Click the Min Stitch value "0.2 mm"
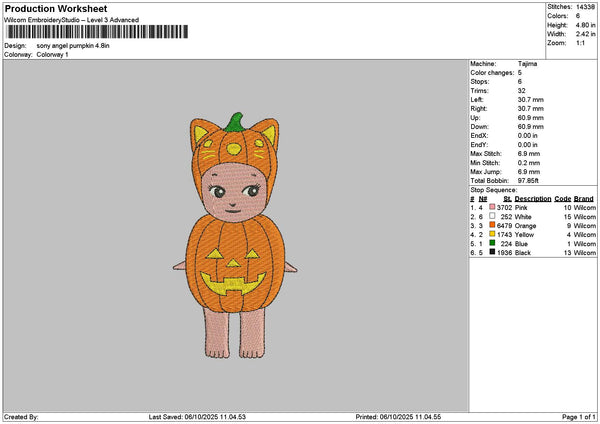Screen dimensions: 600x424 pos(529,163)
